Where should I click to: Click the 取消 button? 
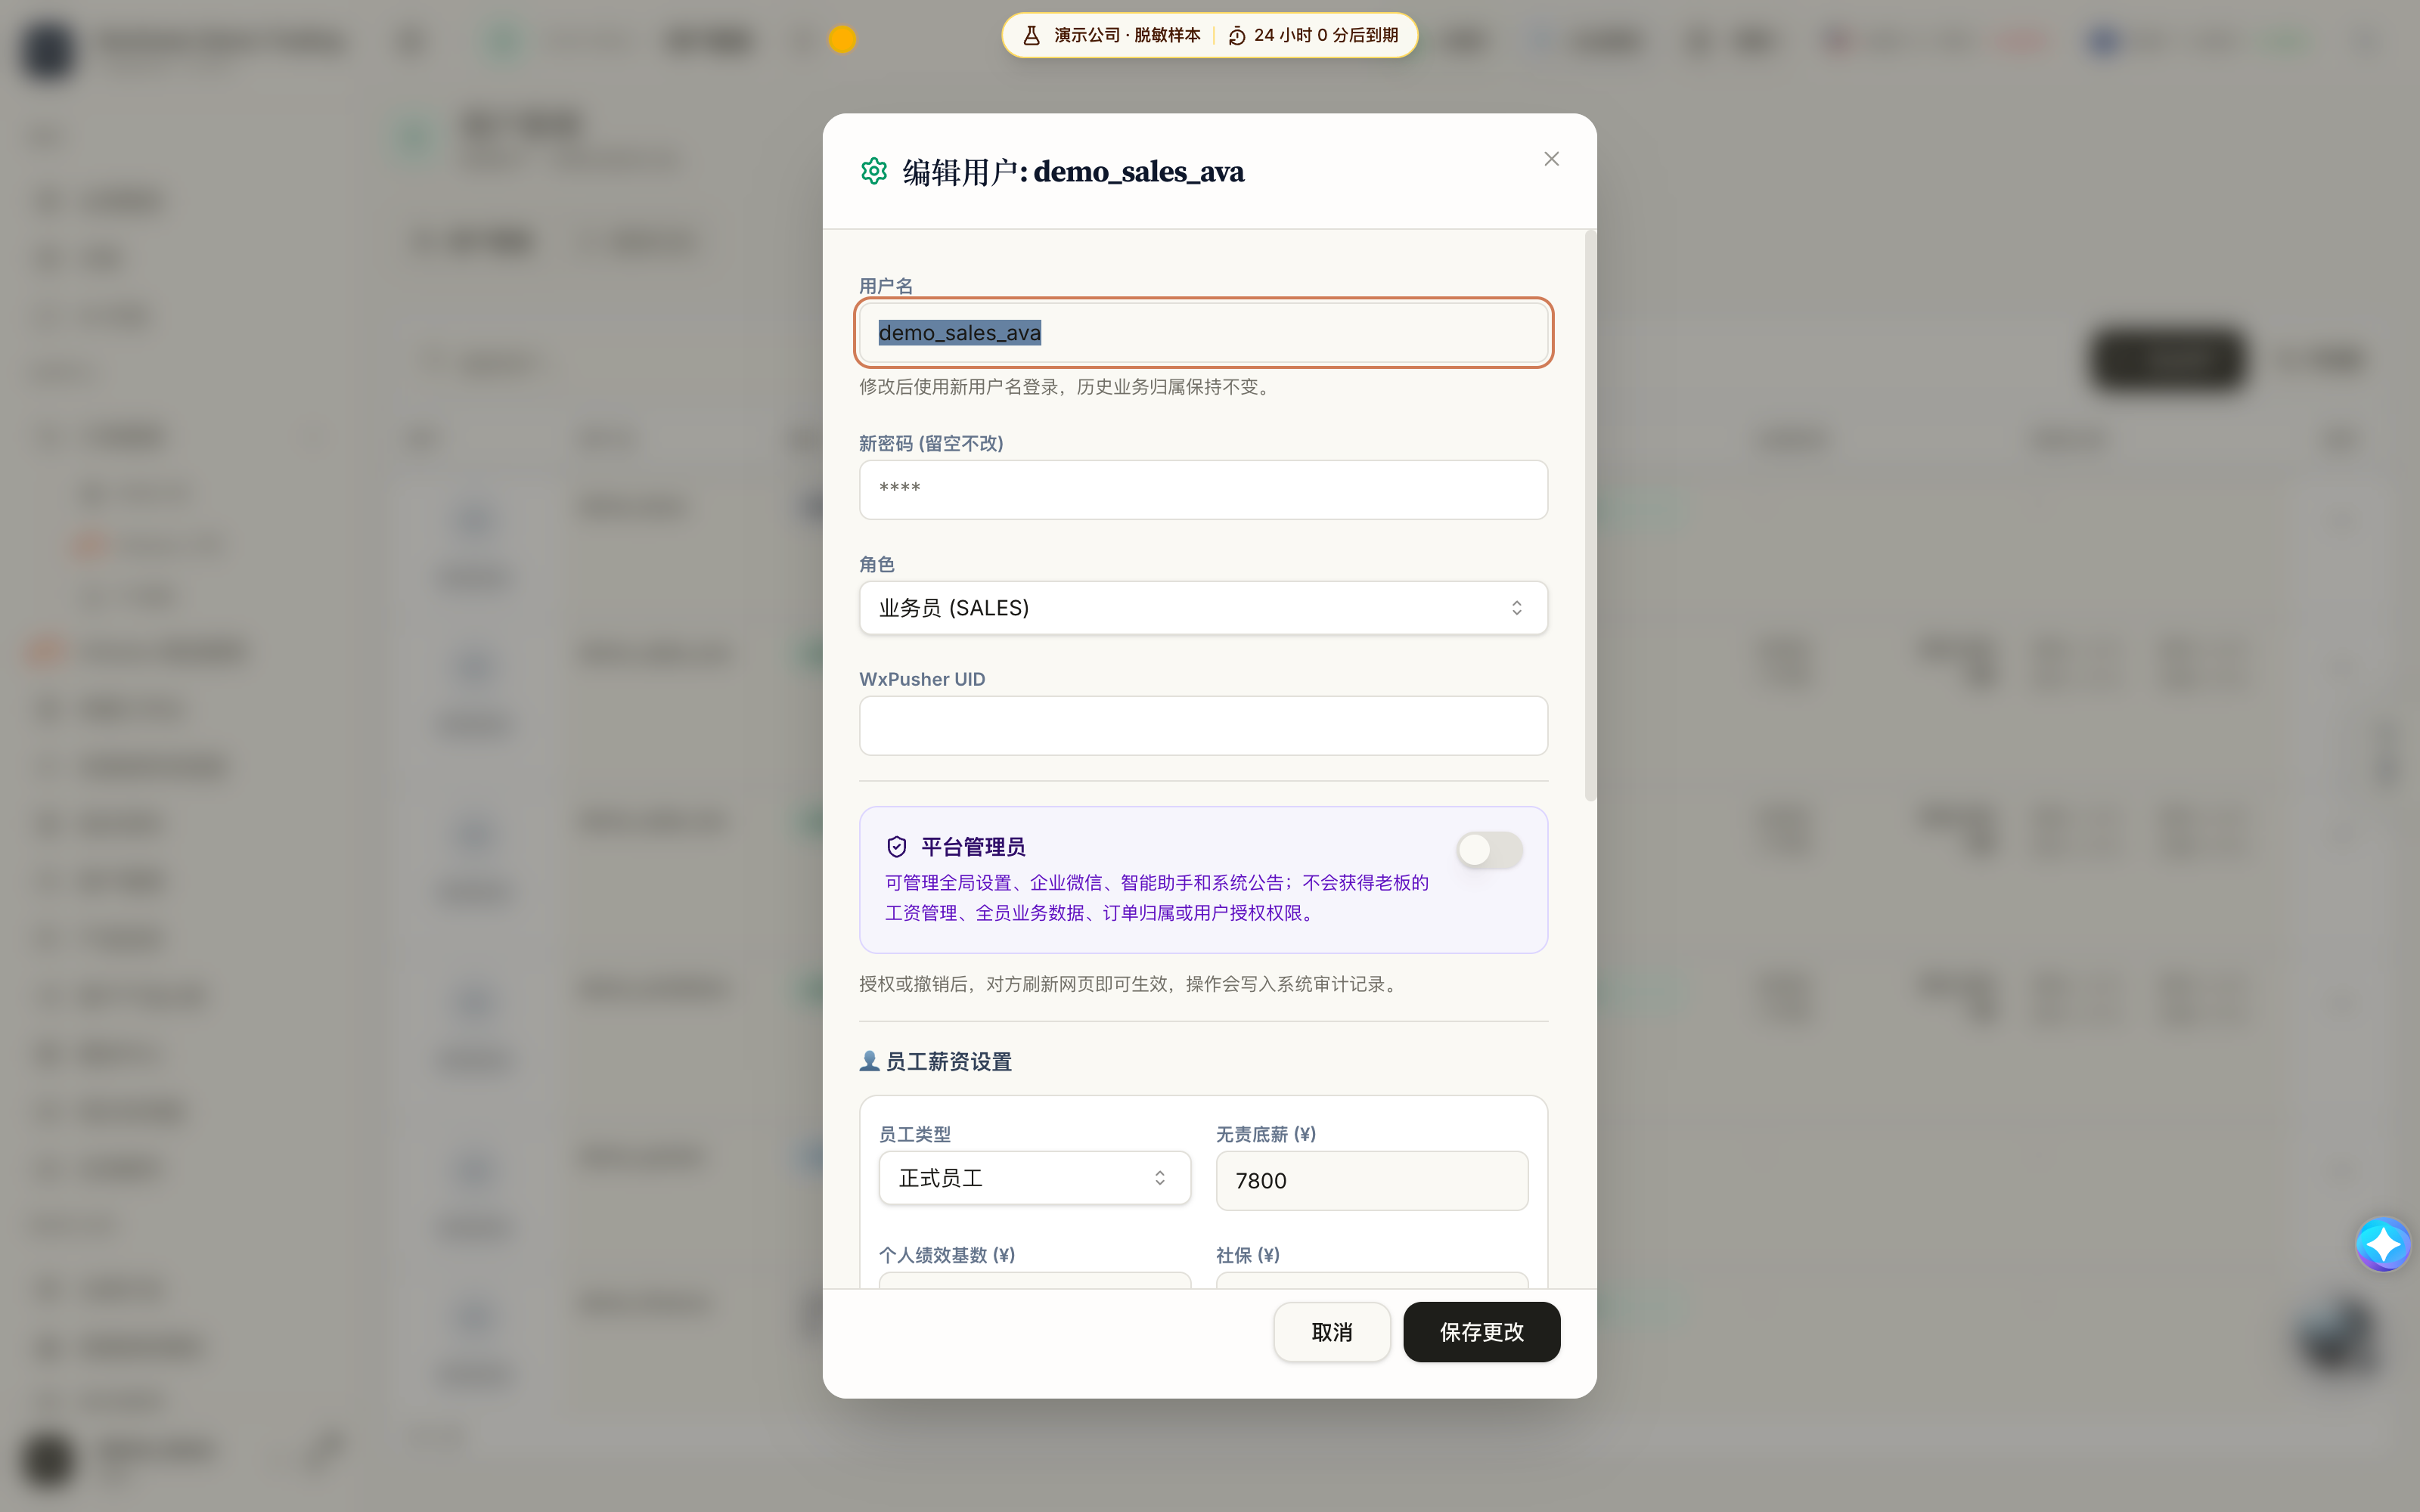pyautogui.click(x=1331, y=1332)
